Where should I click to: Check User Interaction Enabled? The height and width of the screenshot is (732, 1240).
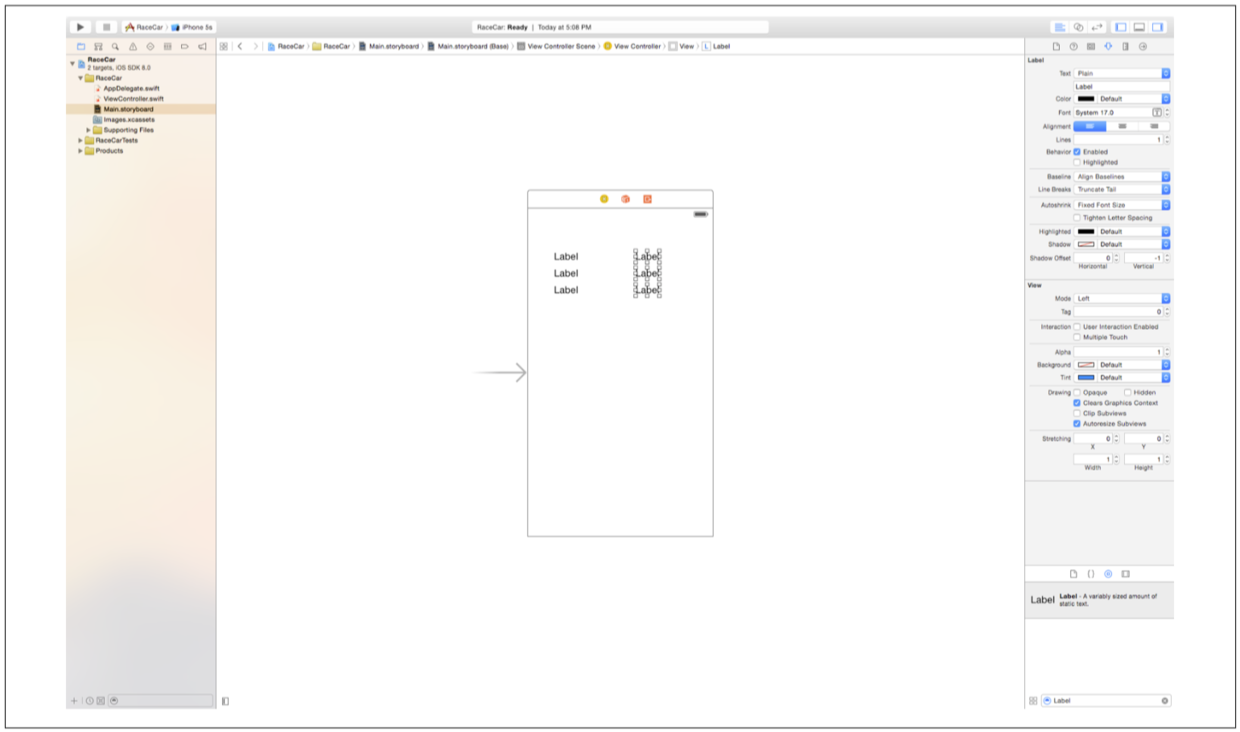tap(1077, 327)
